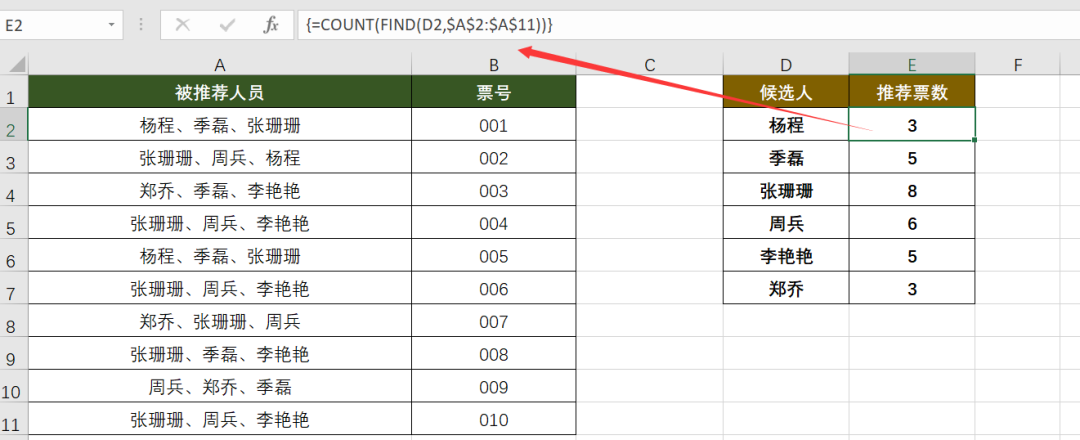This screenshot has height=440, width=1080.
Task: Select candidate cell 李艳艳 in column D
Action: pos(786,256)
